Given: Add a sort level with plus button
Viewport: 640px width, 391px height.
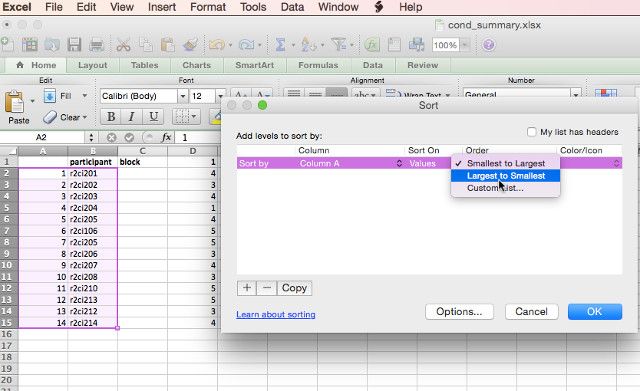Looking at the screenshot, I should click(247, 288).
